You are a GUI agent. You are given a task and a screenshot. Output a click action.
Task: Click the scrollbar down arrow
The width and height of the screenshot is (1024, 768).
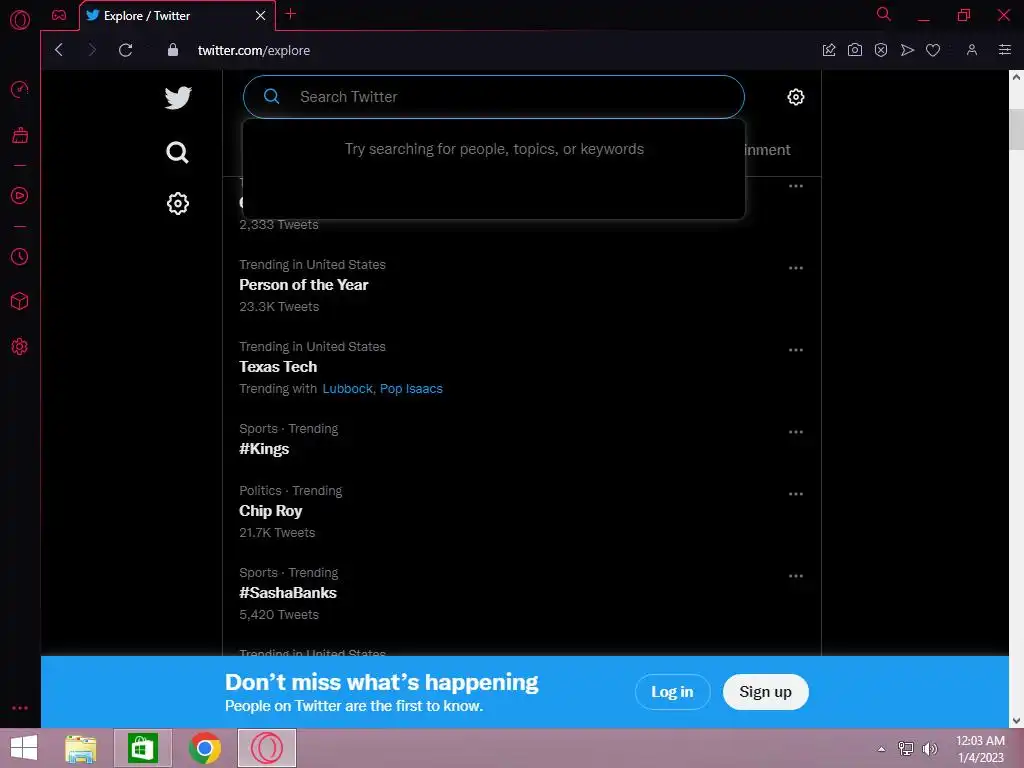point(1016,721)
